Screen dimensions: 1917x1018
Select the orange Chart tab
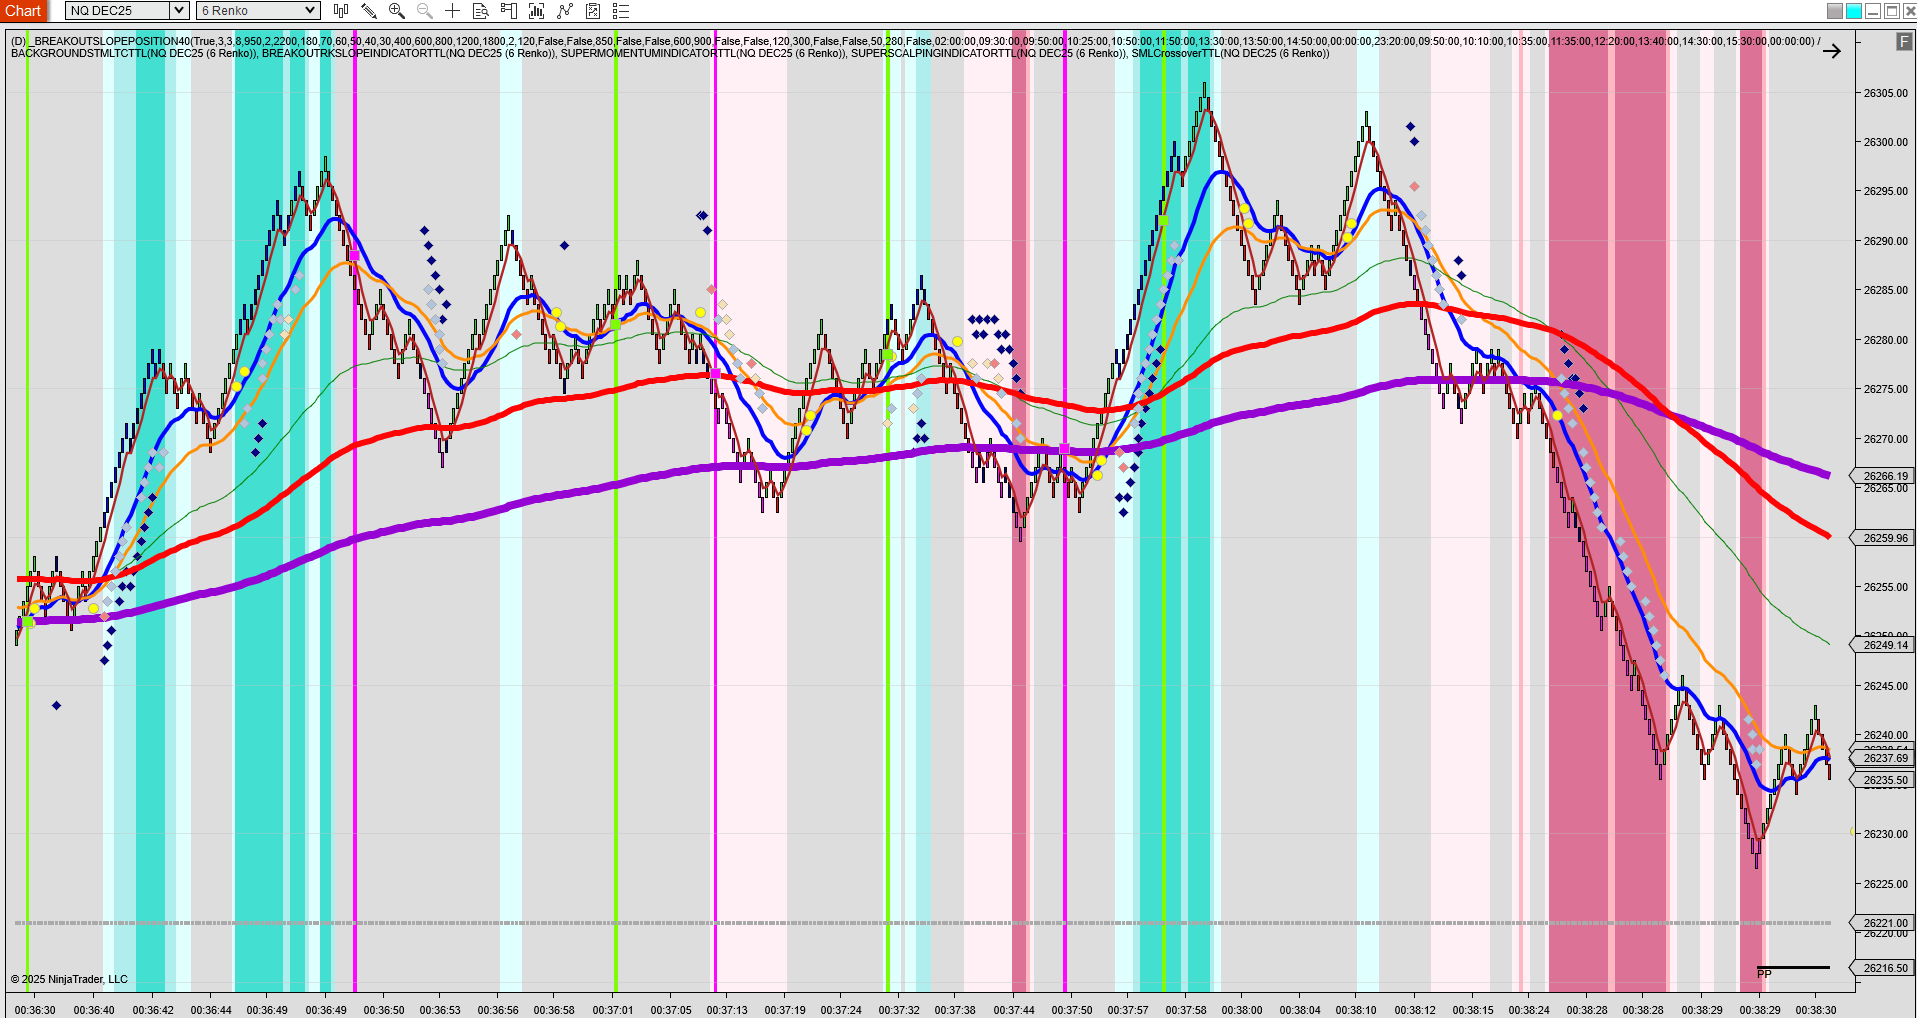(x=23, y=11)
